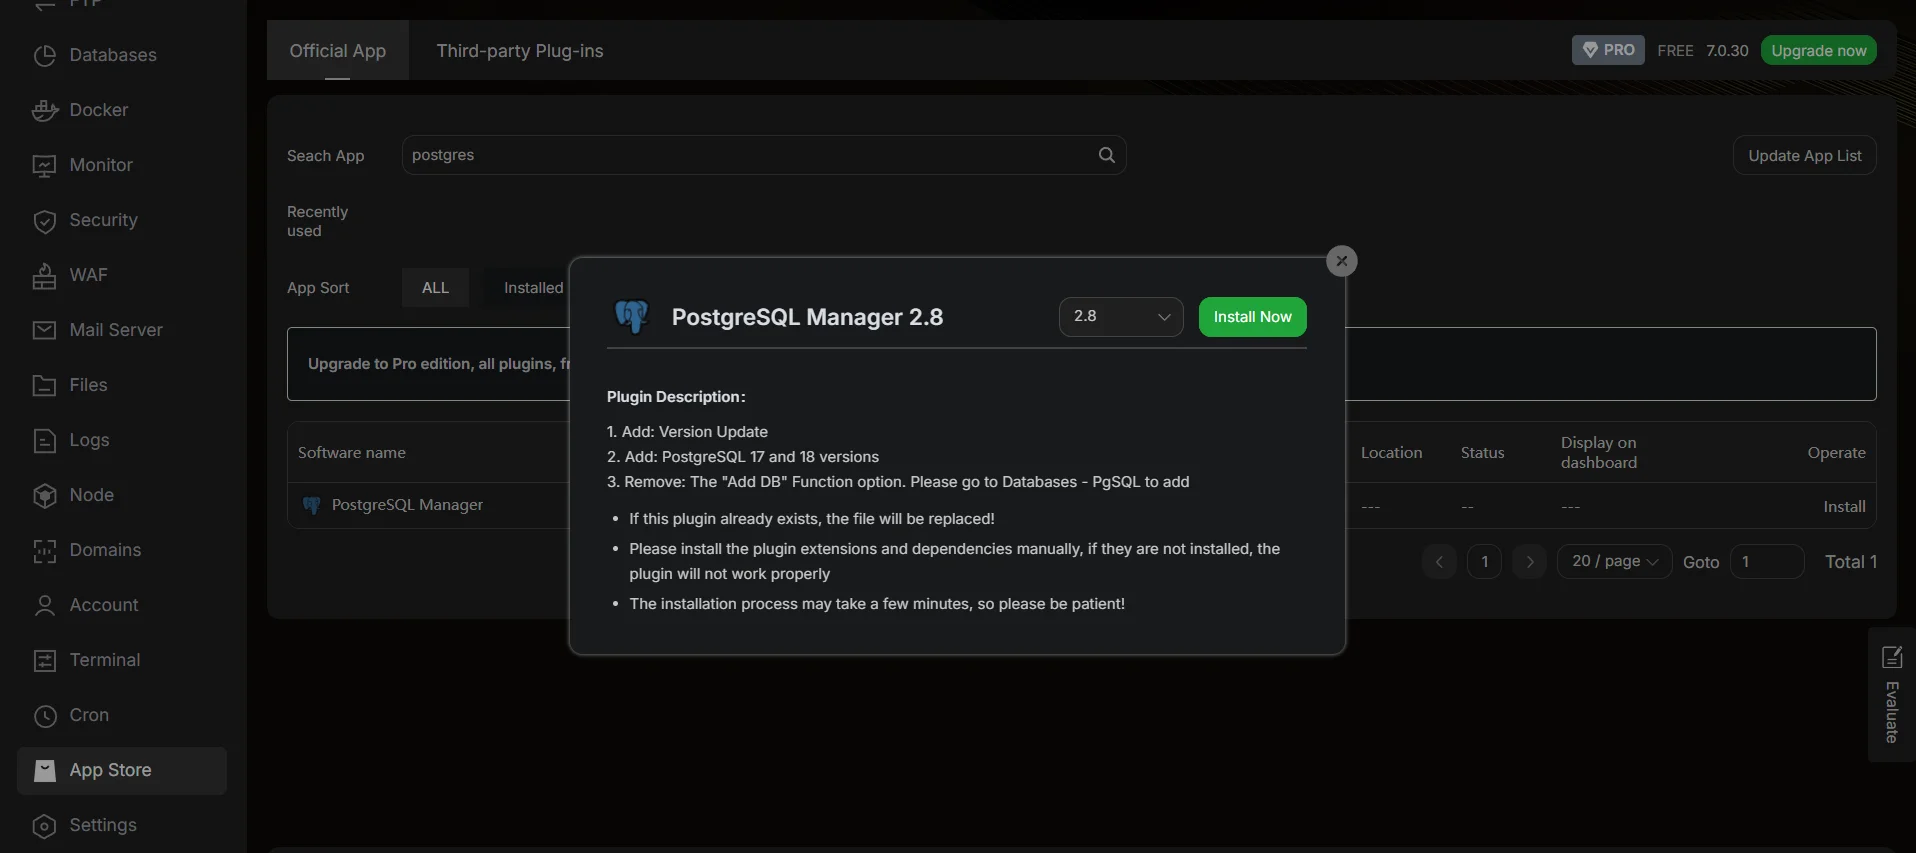The width and height of the screenshot is (1916, 853).
Task: Expand the 2.8 version dropdown
Action: 1120,317
